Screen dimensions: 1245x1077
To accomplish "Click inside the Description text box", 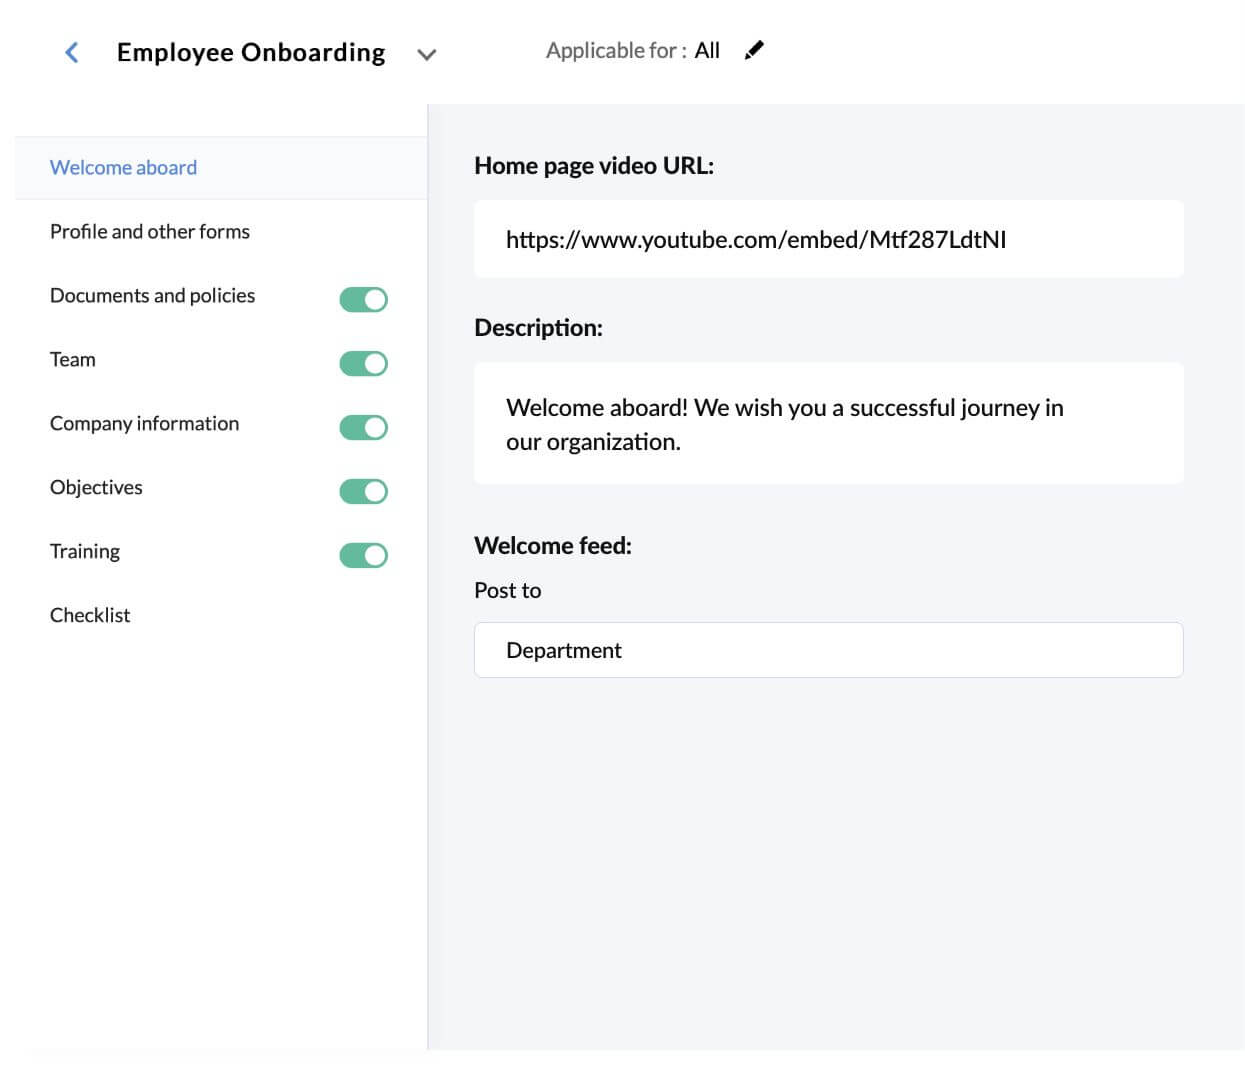I will tap(828, 423).
